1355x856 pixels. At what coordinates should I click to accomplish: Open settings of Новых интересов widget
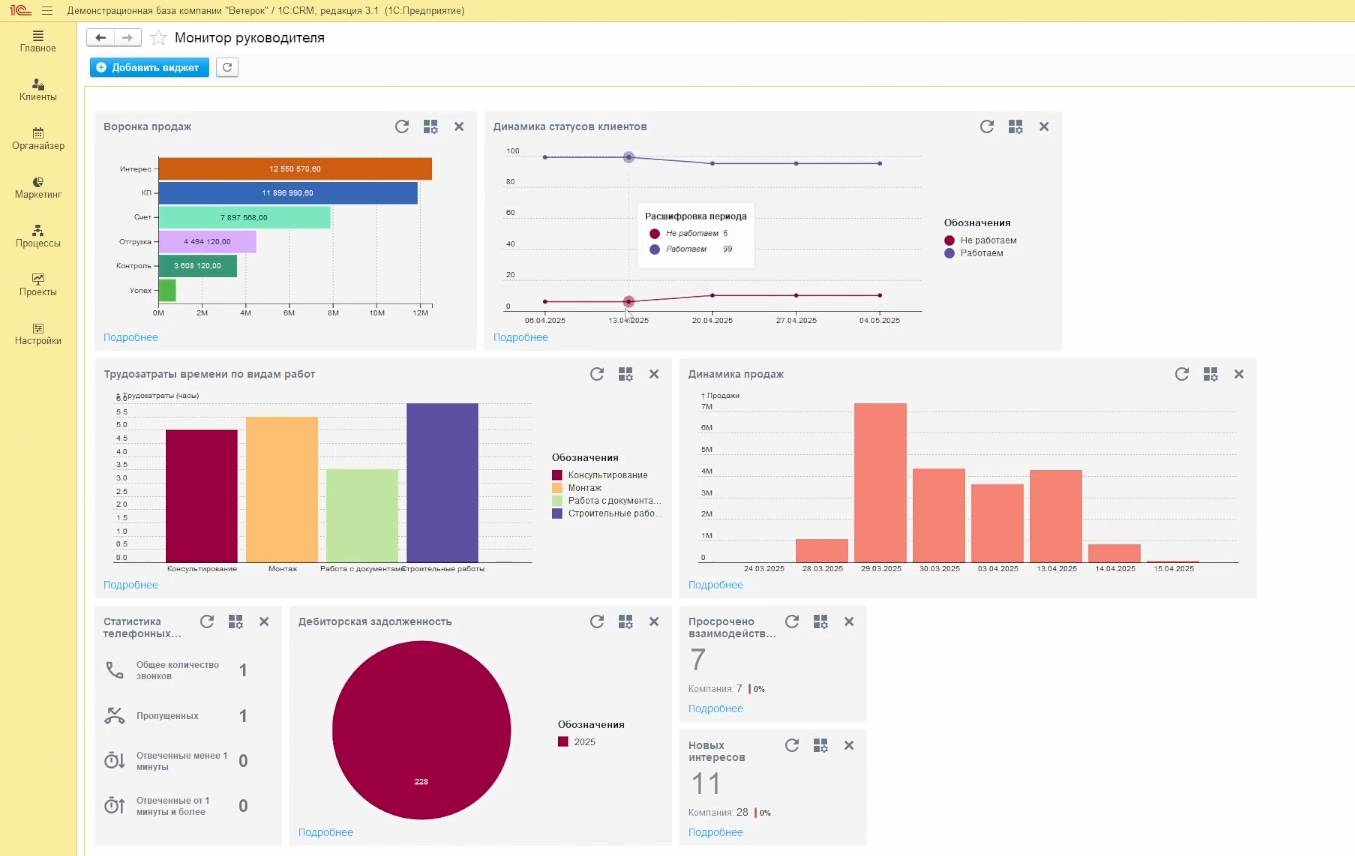click(820, 746)
